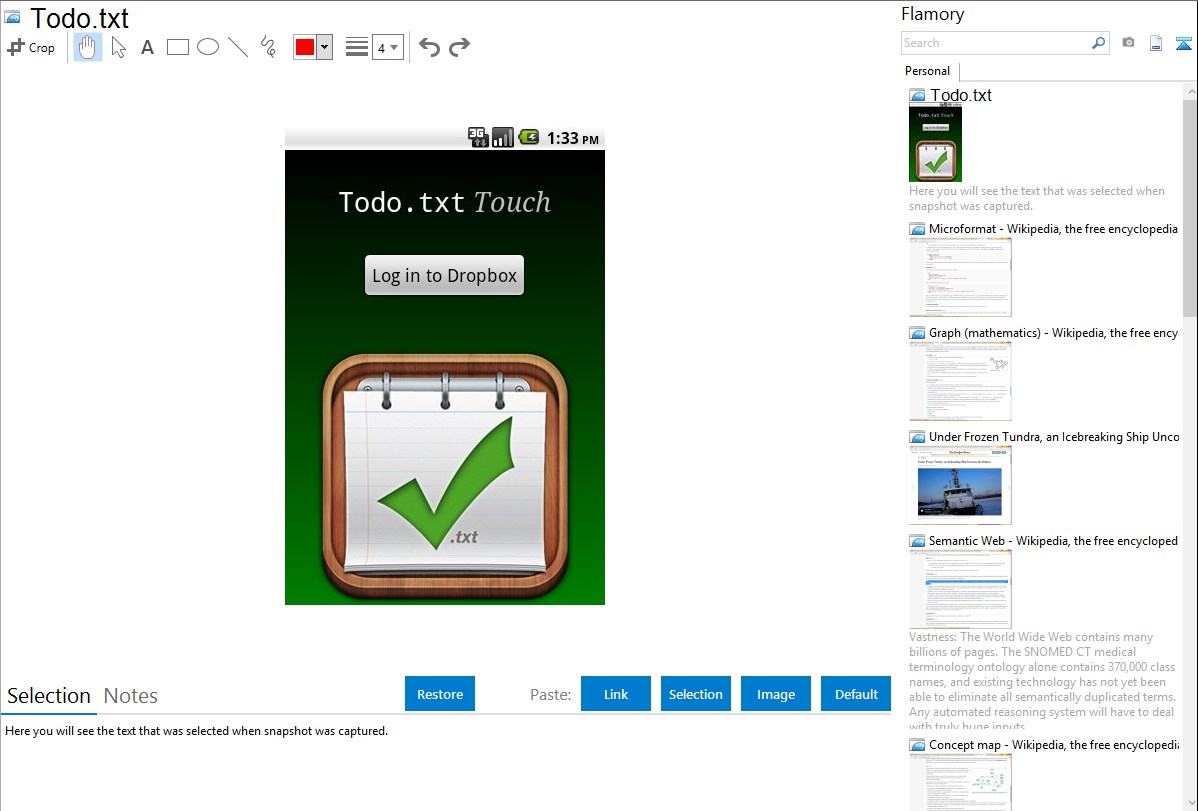Undo the last edit
Screen dimensions: 1198x811
[429, 47]
